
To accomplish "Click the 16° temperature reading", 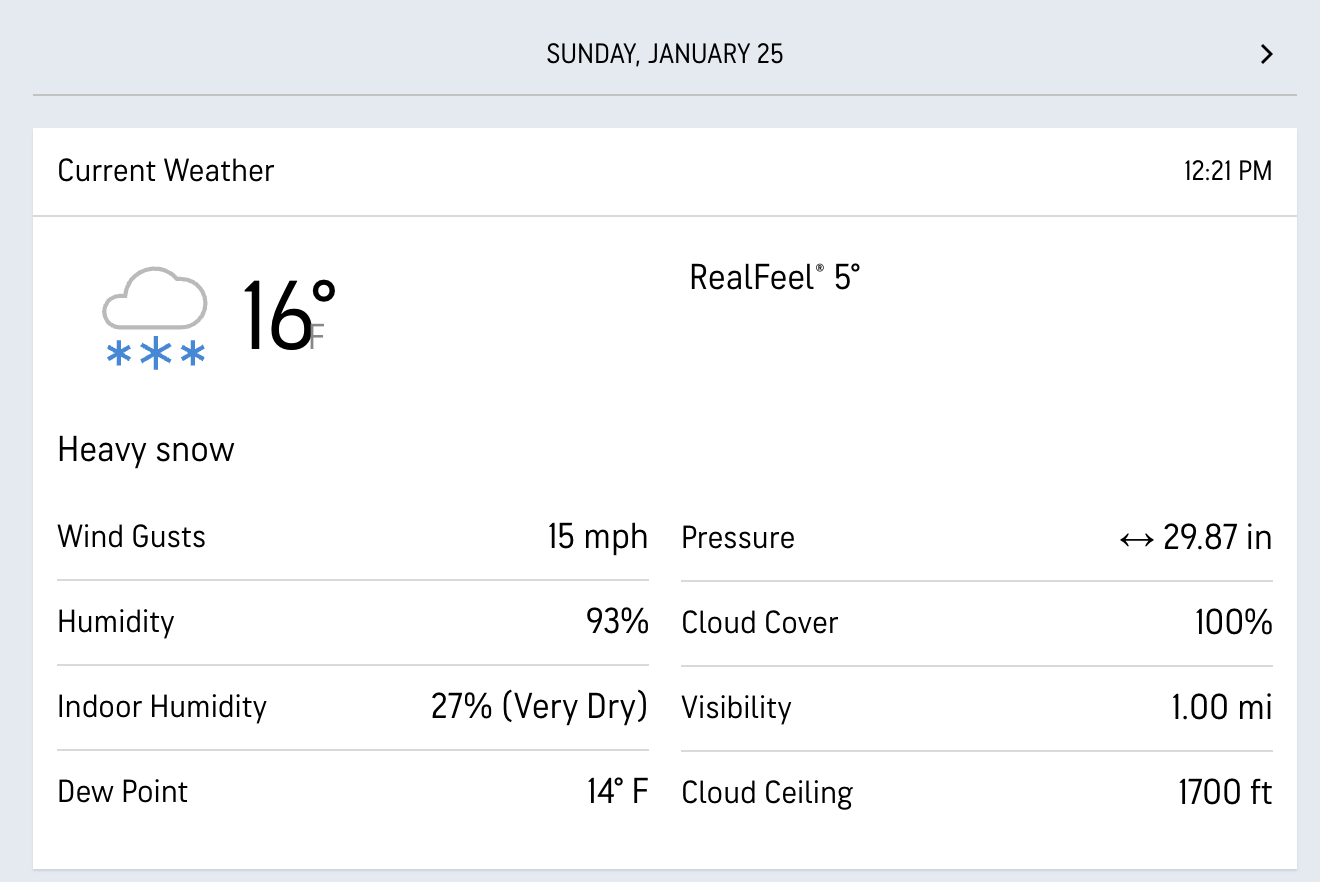I will 284,316.
